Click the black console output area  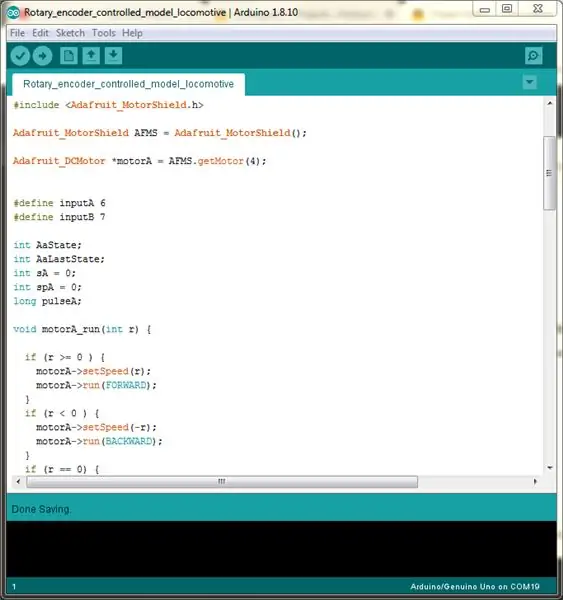pyautogui.click(x=281, y=549)
